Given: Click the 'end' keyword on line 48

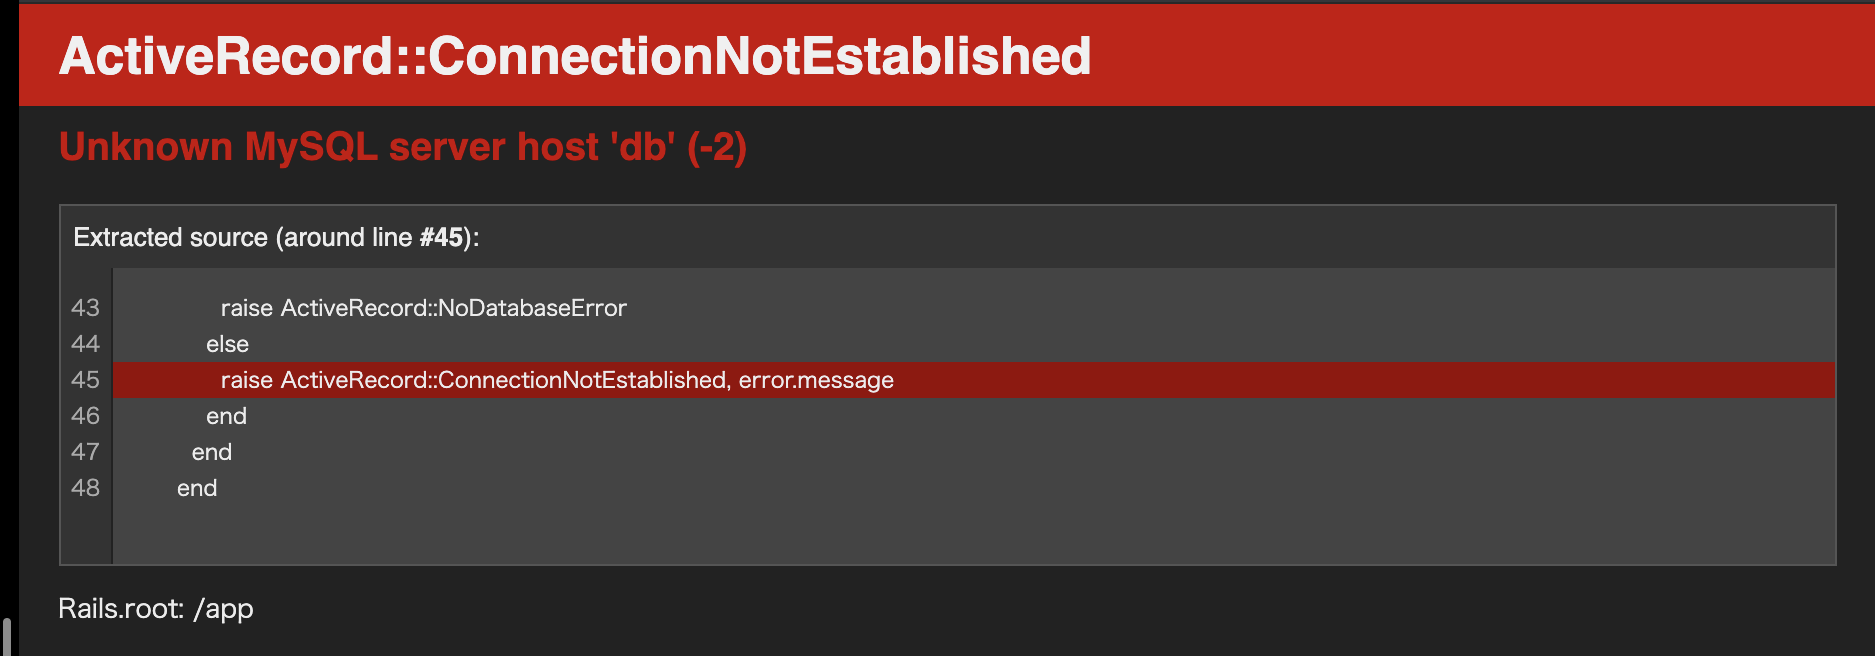Looking at the screenshot, I should [197, 488].
